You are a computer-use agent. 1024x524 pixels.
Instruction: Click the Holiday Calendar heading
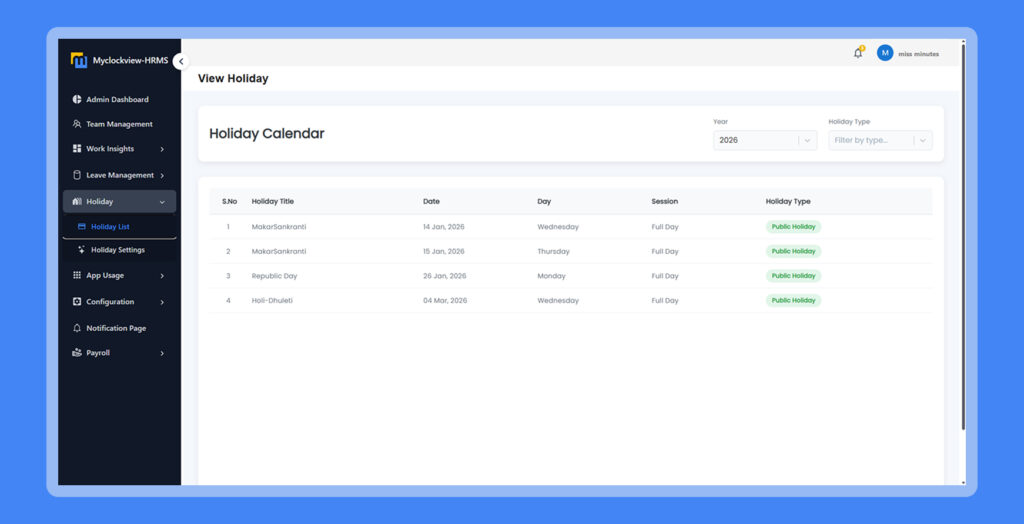click(266, 134)
